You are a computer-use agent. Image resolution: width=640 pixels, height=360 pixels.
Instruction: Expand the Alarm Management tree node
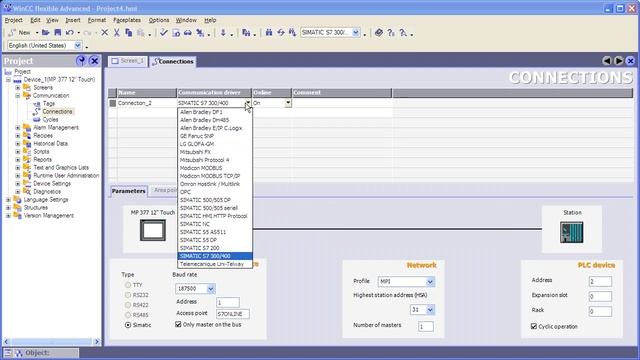18,128
